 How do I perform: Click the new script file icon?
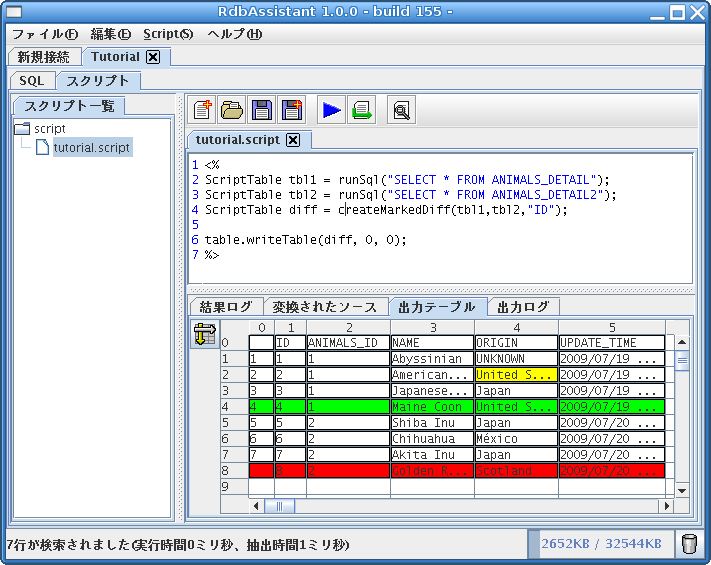[203, 110]
